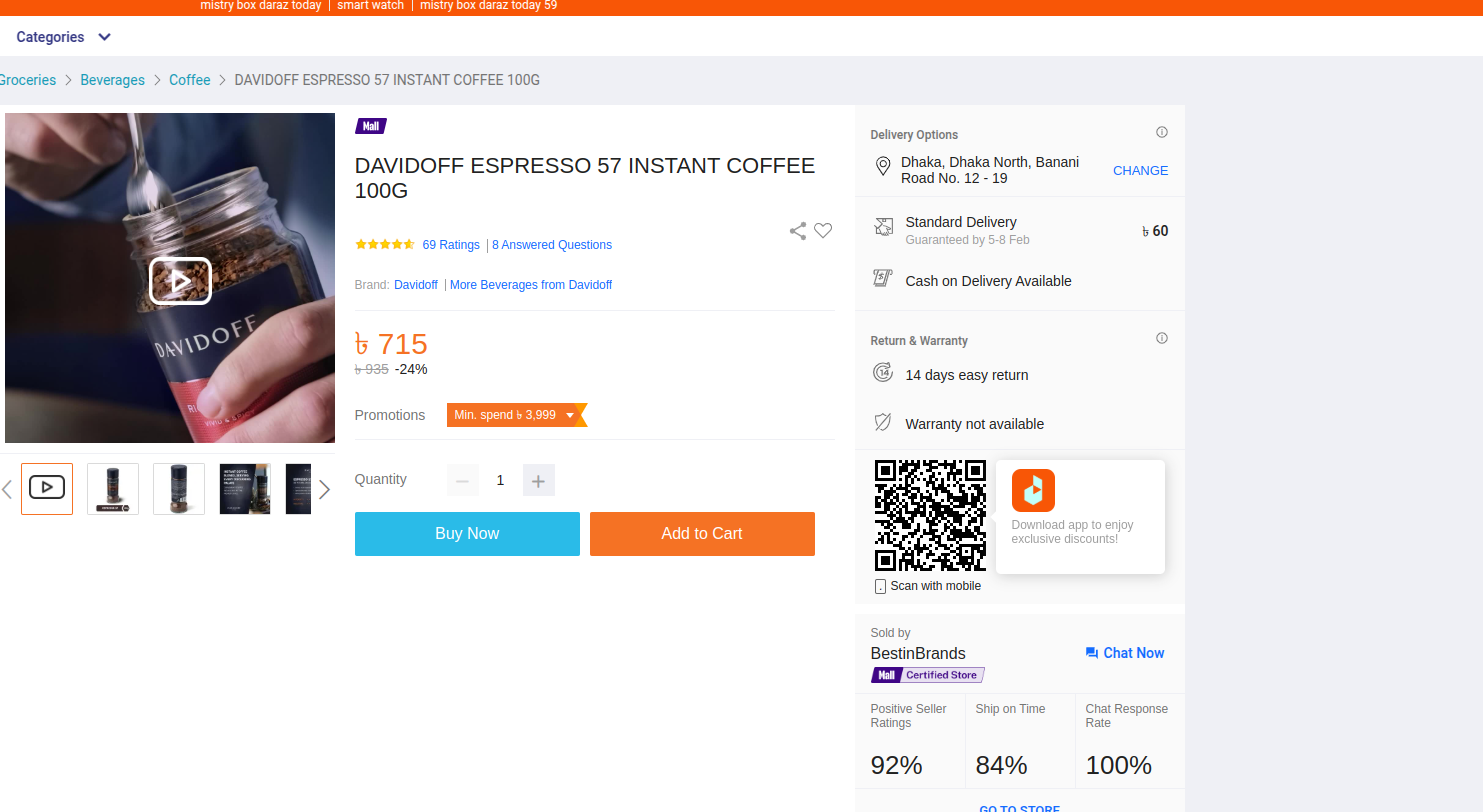Increase quantity with the plus button

pyautogui.click(x=538, y=481)
